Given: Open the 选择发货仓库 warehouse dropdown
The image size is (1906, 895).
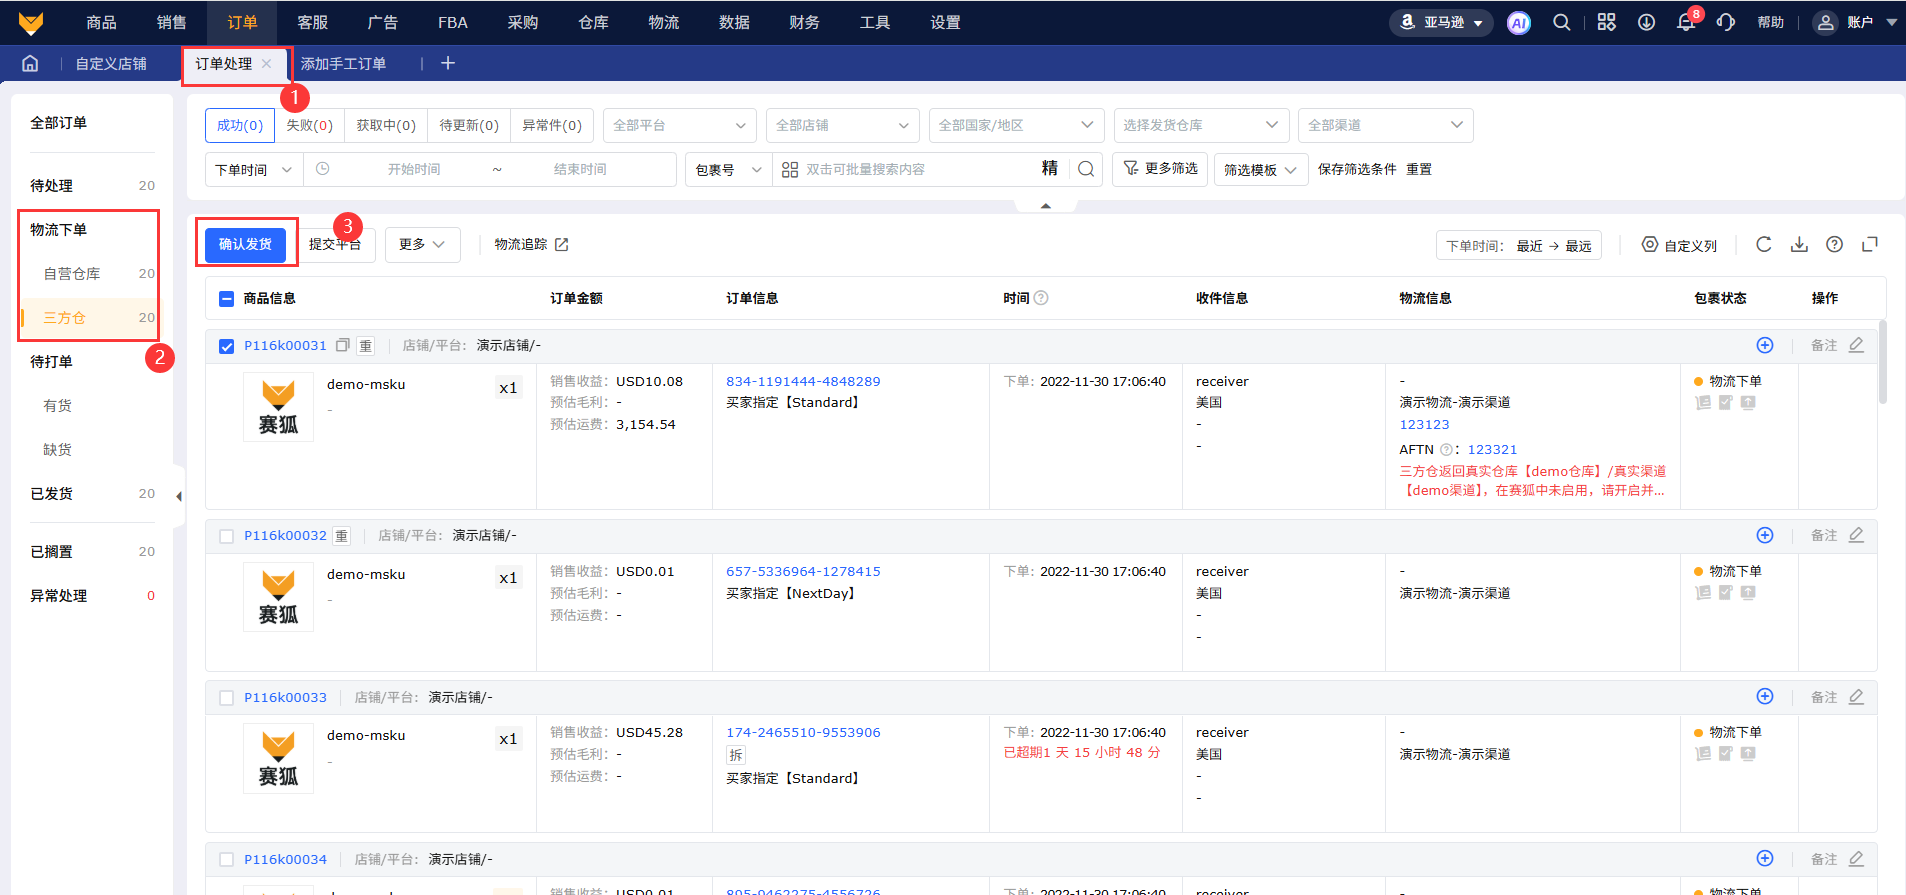Looking at the screenshot, I should (1200, 126).
